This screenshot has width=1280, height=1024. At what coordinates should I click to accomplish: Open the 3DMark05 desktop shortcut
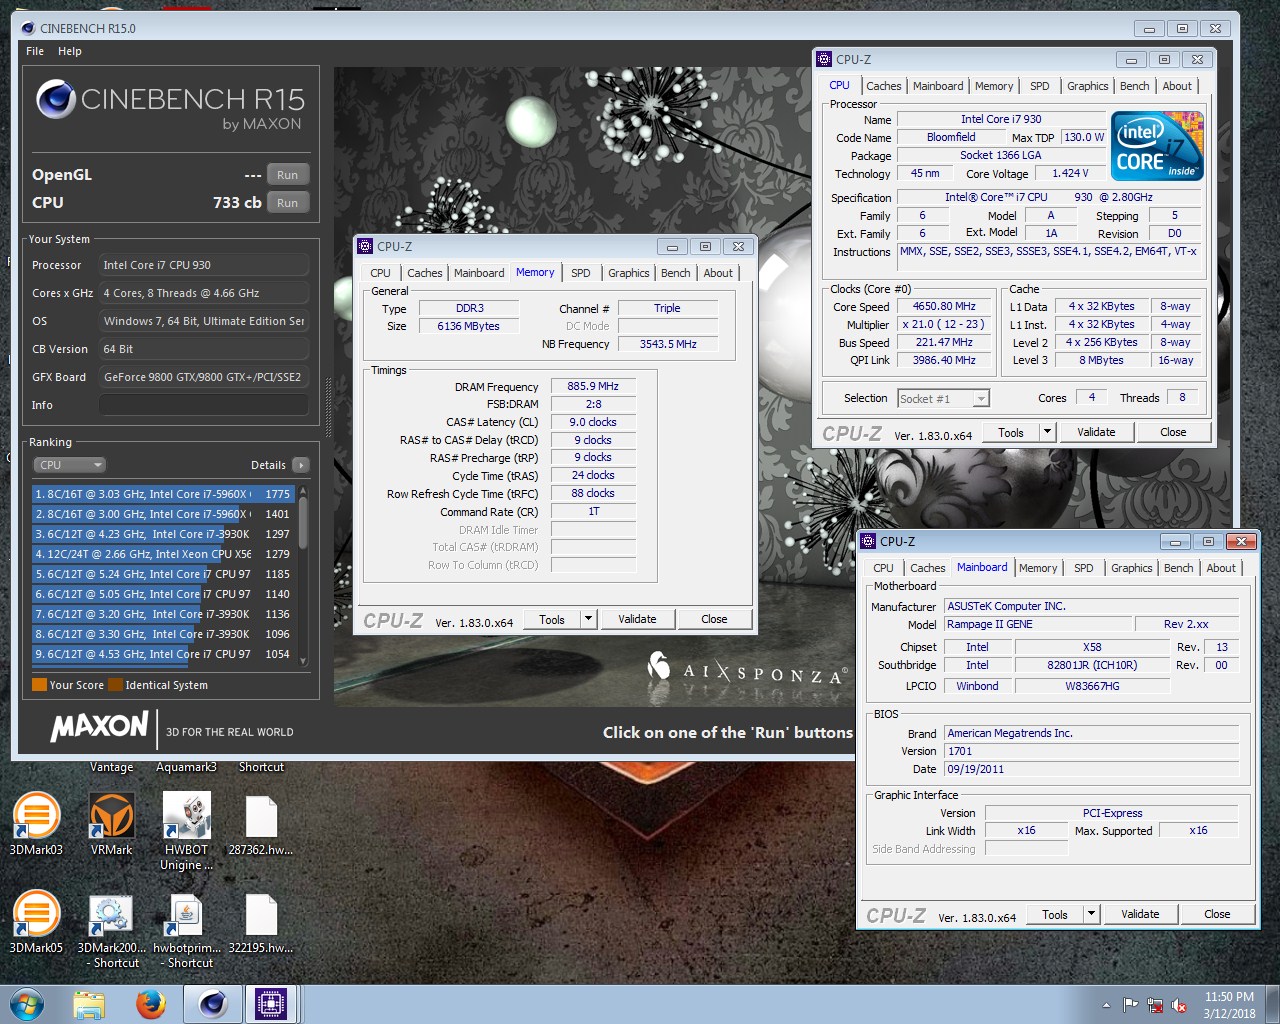click(36, 922)
